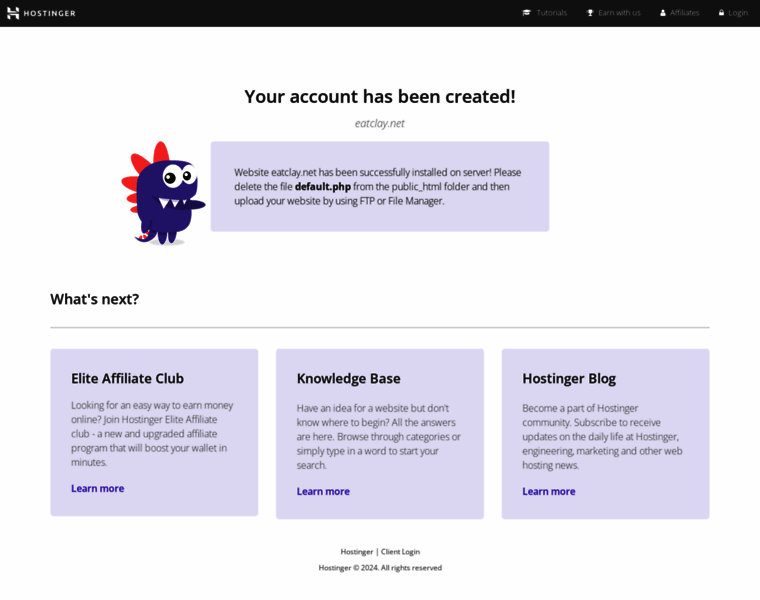The width and height of the screenshot is (760, 600).
Task: Click the person icon beside Affiliates
Action: [663, 13]
